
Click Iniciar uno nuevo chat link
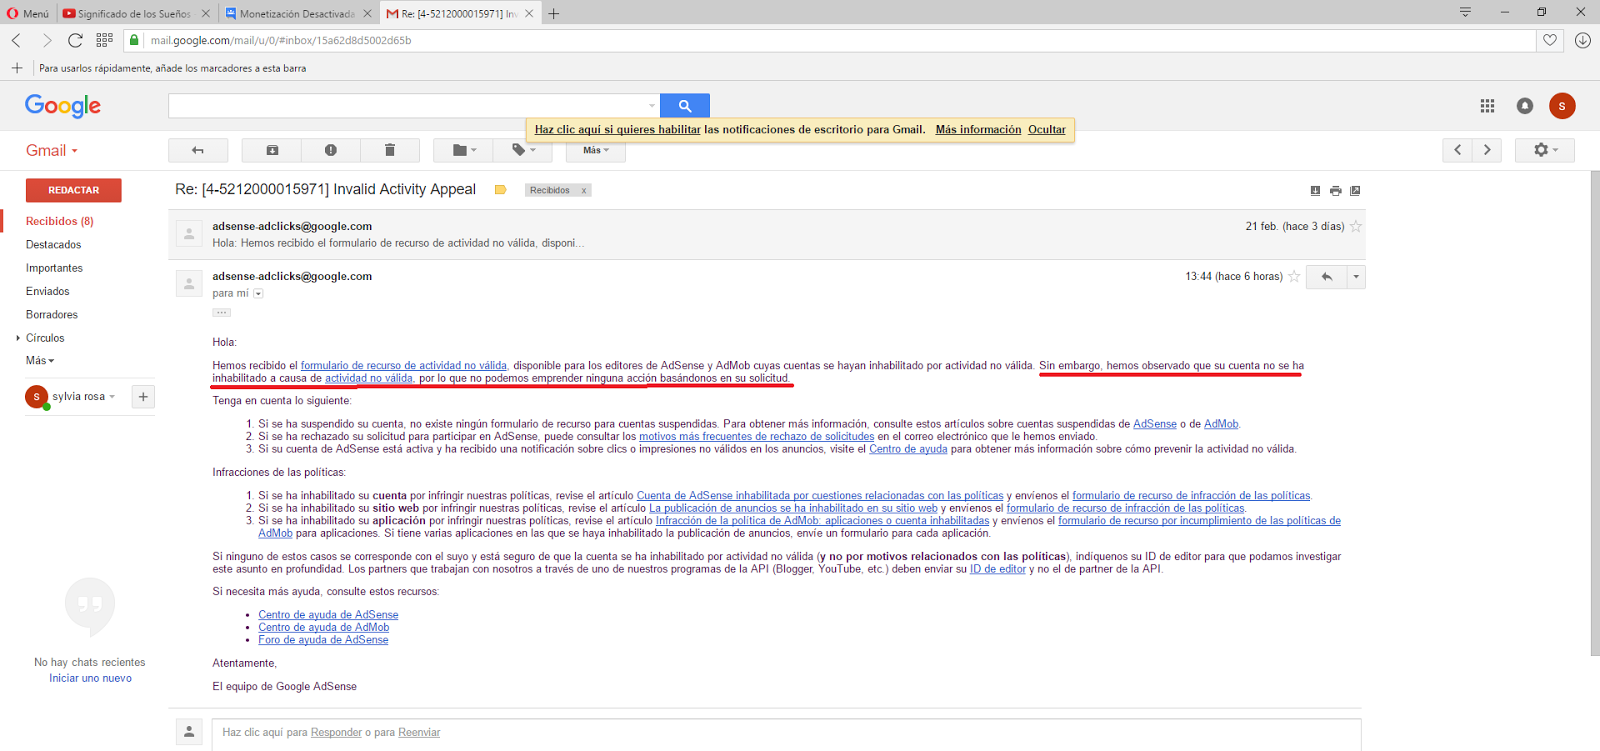click(90, 678)
